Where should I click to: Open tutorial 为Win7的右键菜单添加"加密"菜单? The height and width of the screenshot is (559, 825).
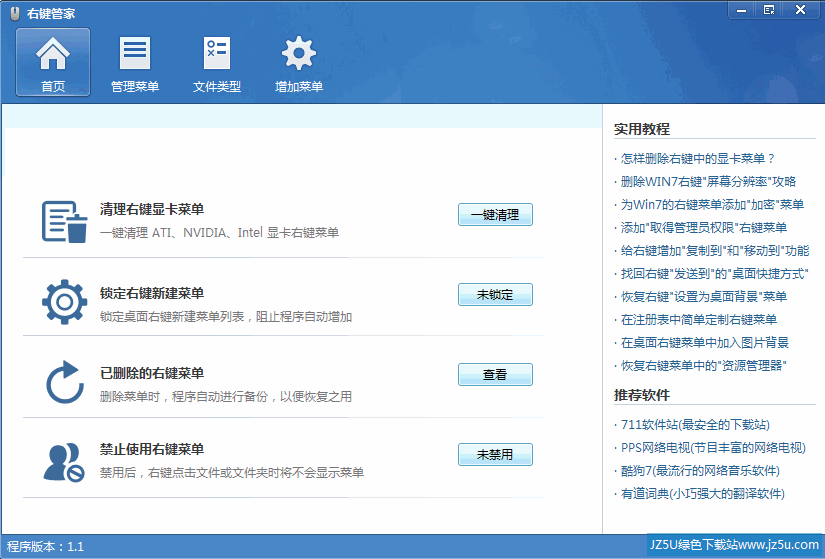point(712,204)
